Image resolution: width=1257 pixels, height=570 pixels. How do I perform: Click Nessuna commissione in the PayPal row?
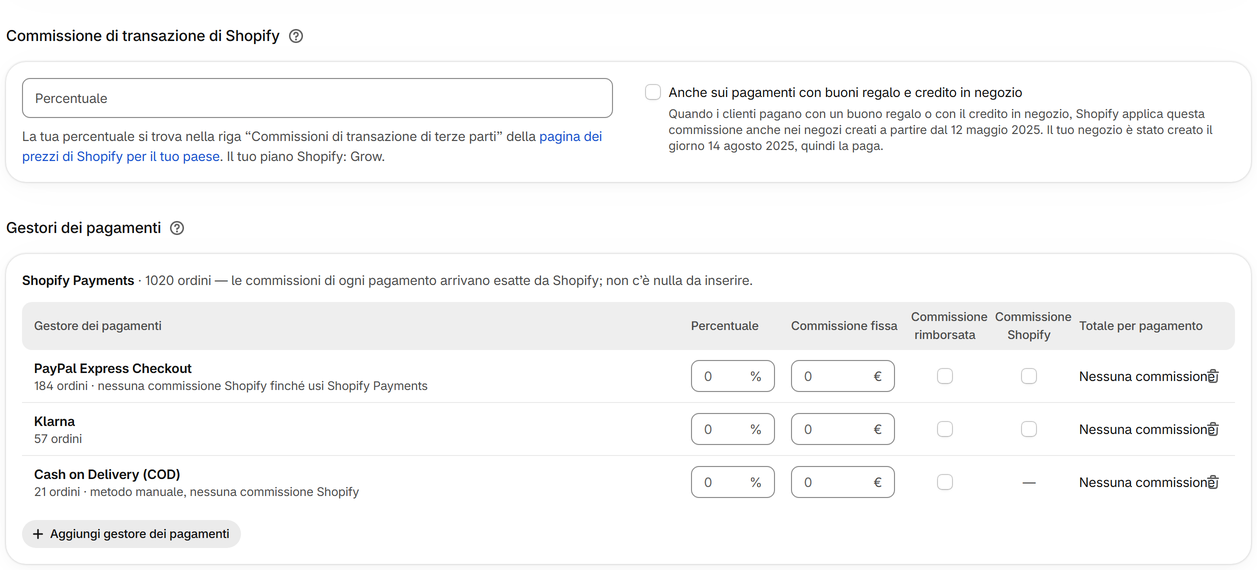1143,376
